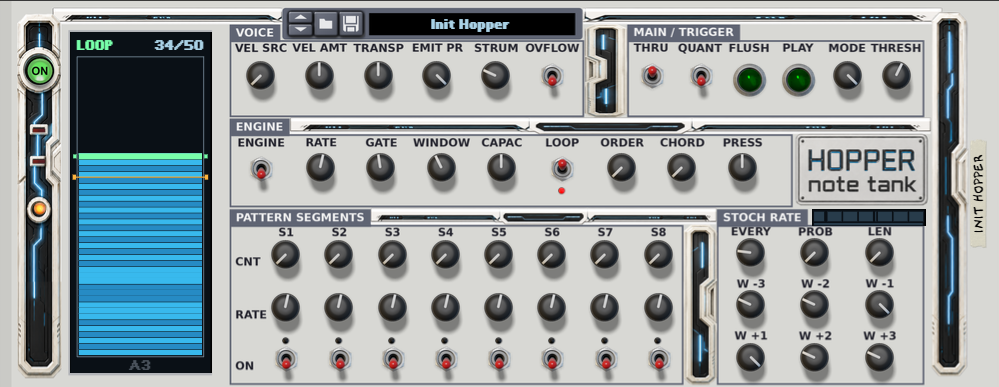The height and width of the screenshot is (387, 999).
Task: Click the EVERY knob
Action: coord(750,252)
